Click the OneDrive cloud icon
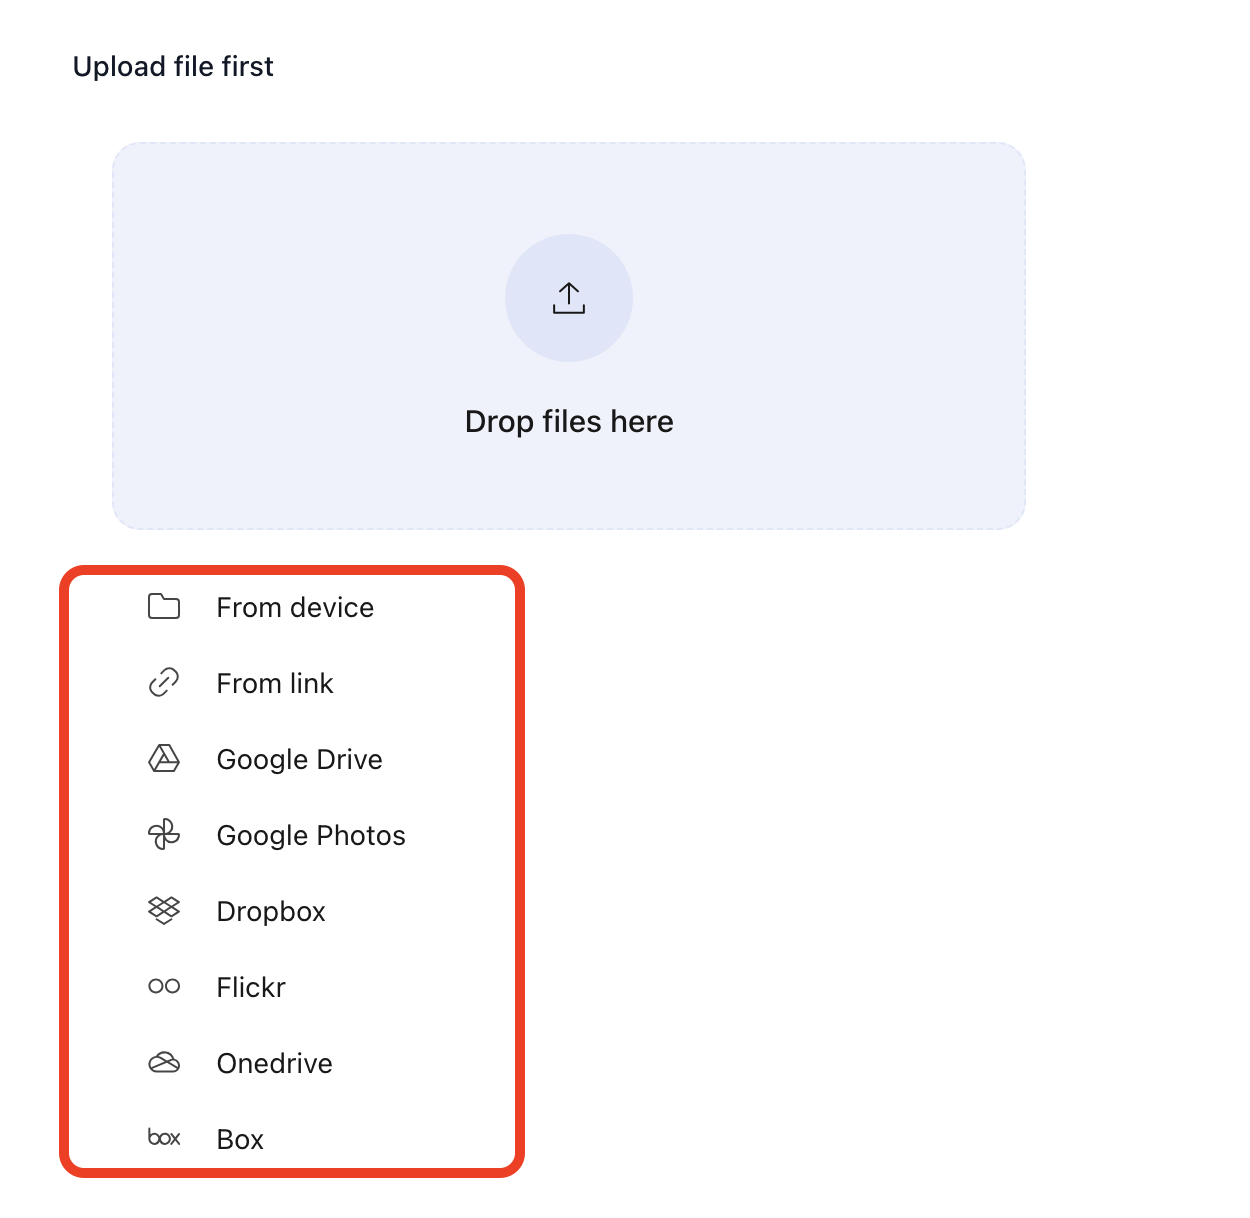The image size is (1250, 1218). click(163, 1062)
